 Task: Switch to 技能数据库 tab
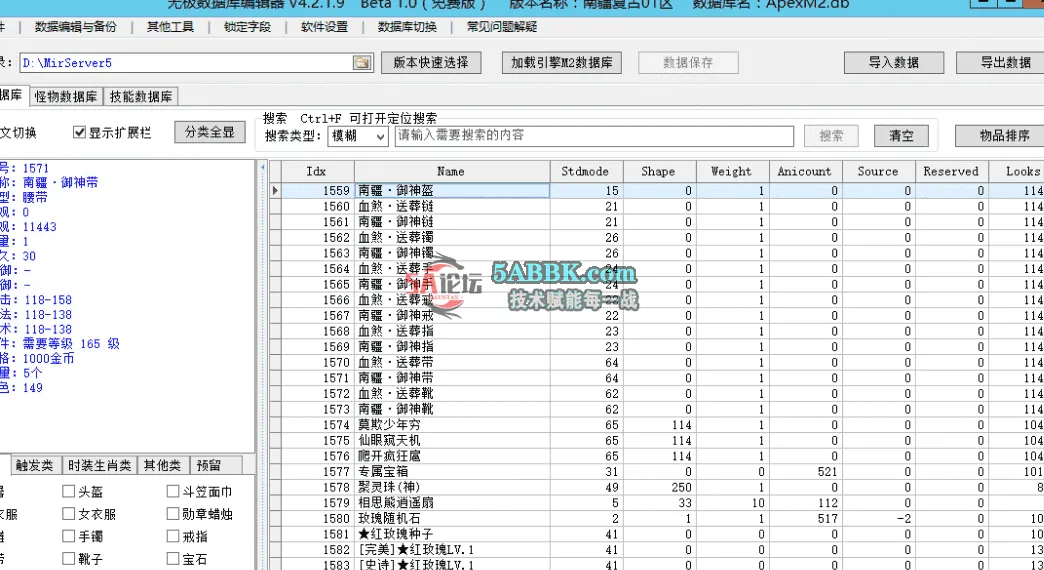point(141,97)
